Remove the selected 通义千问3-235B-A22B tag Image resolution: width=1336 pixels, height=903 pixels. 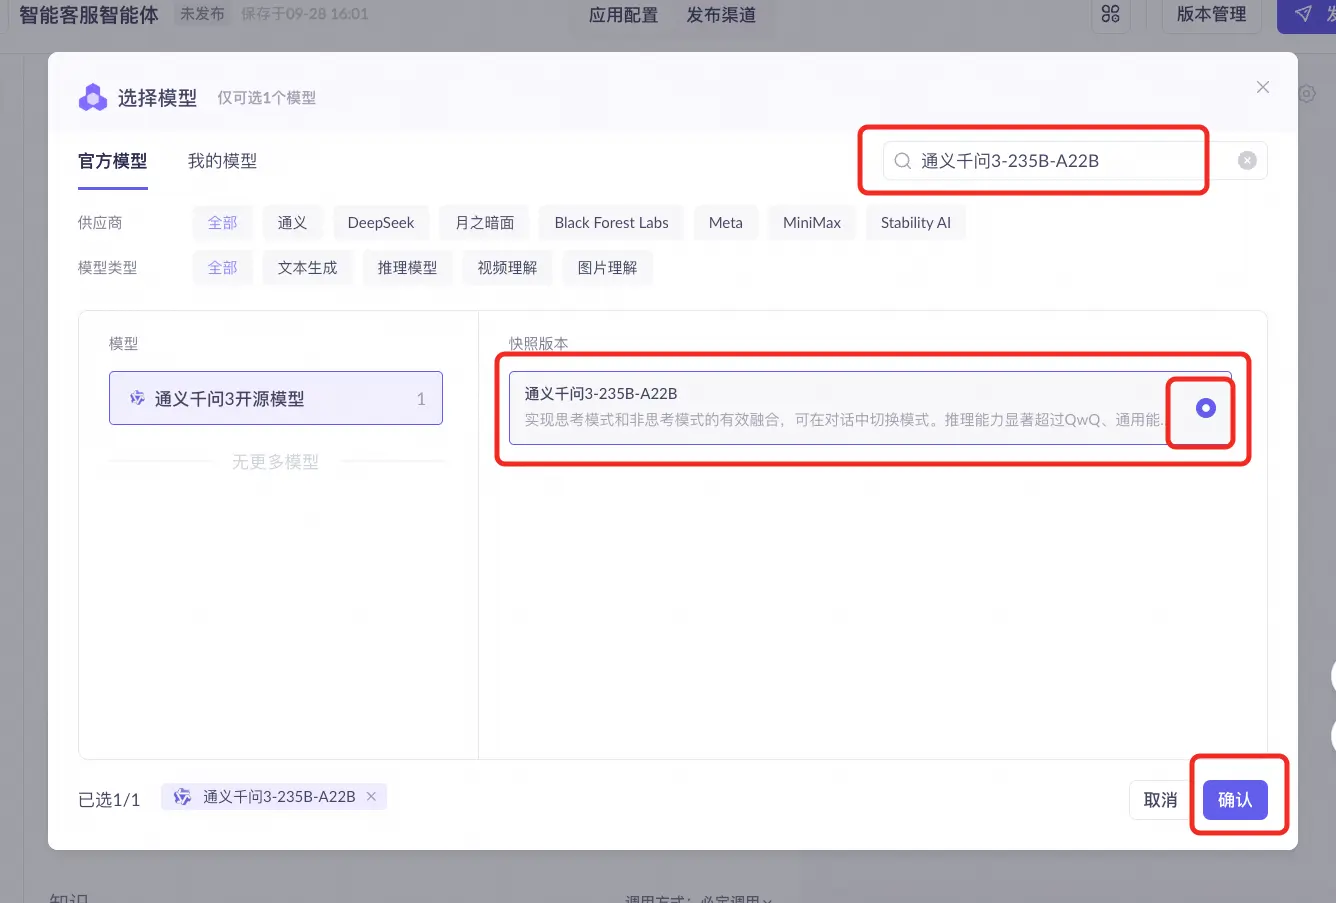click(x=371, y=796)
